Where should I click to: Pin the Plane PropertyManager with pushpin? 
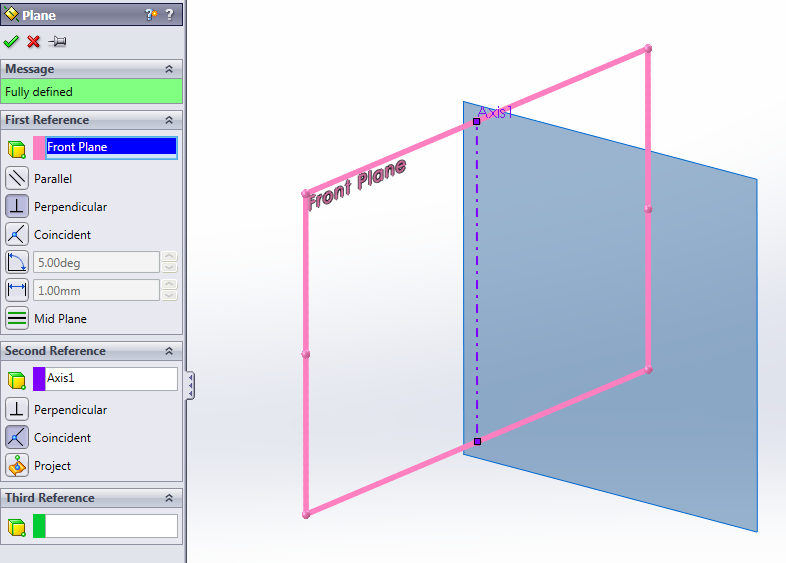coord(57,41)
